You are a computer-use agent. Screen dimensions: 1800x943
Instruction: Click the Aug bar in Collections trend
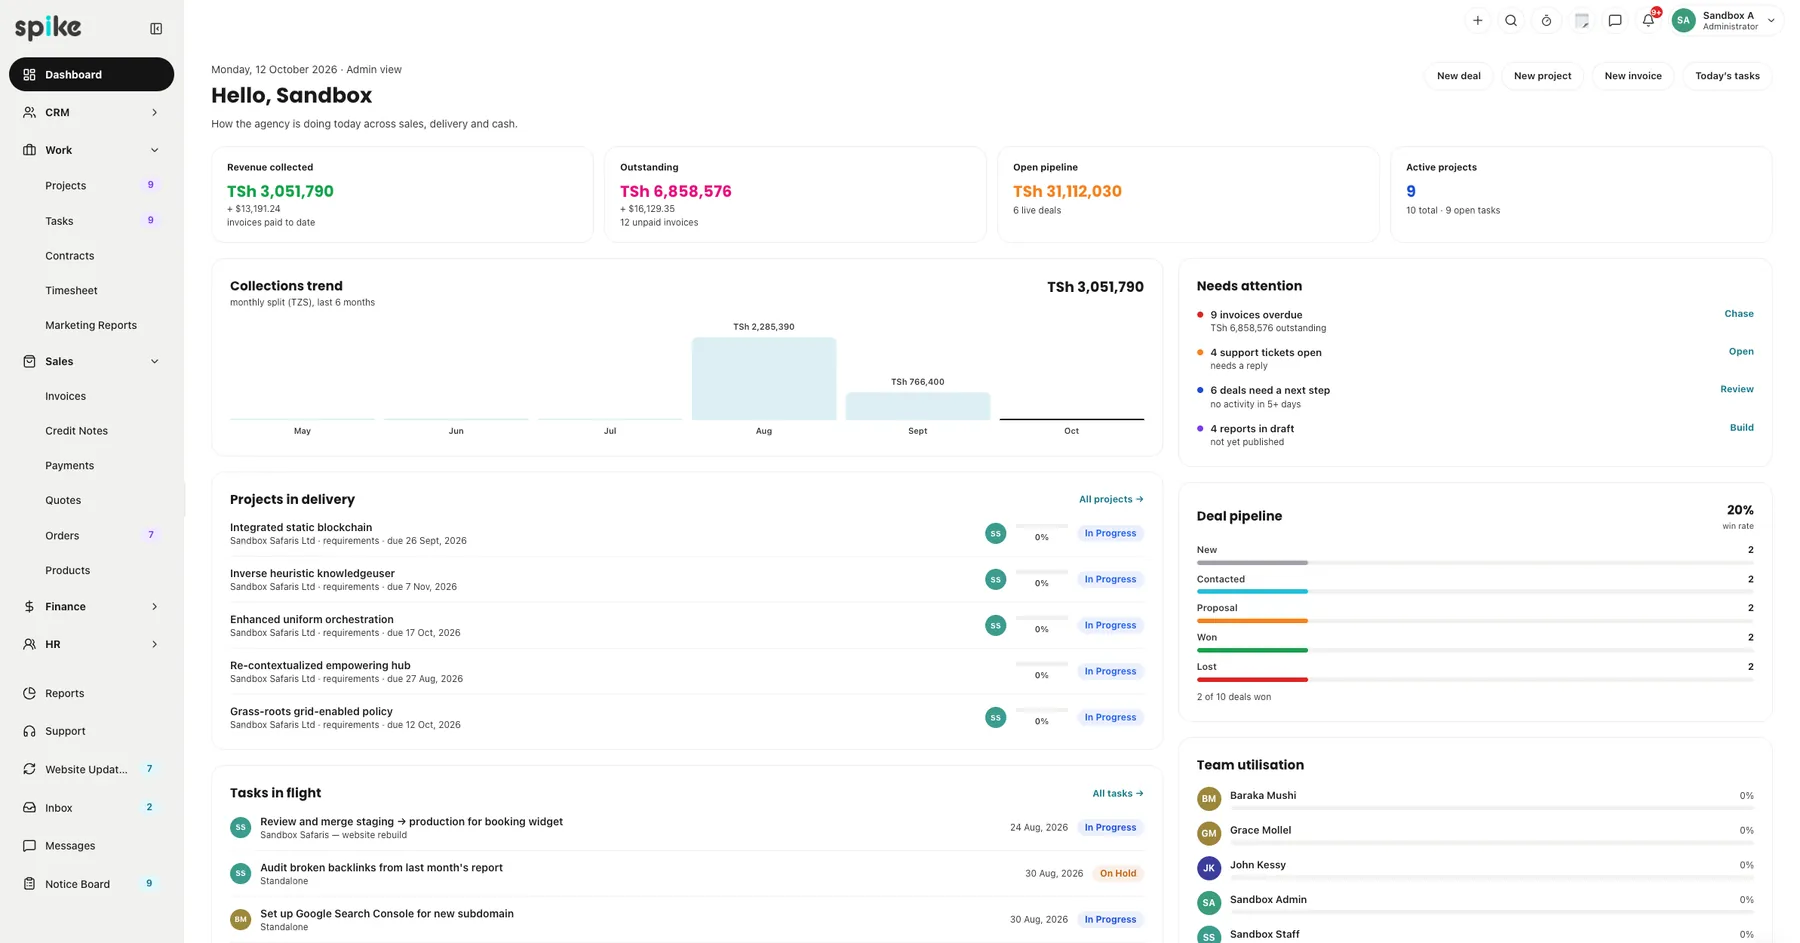(x=764, y=379)
